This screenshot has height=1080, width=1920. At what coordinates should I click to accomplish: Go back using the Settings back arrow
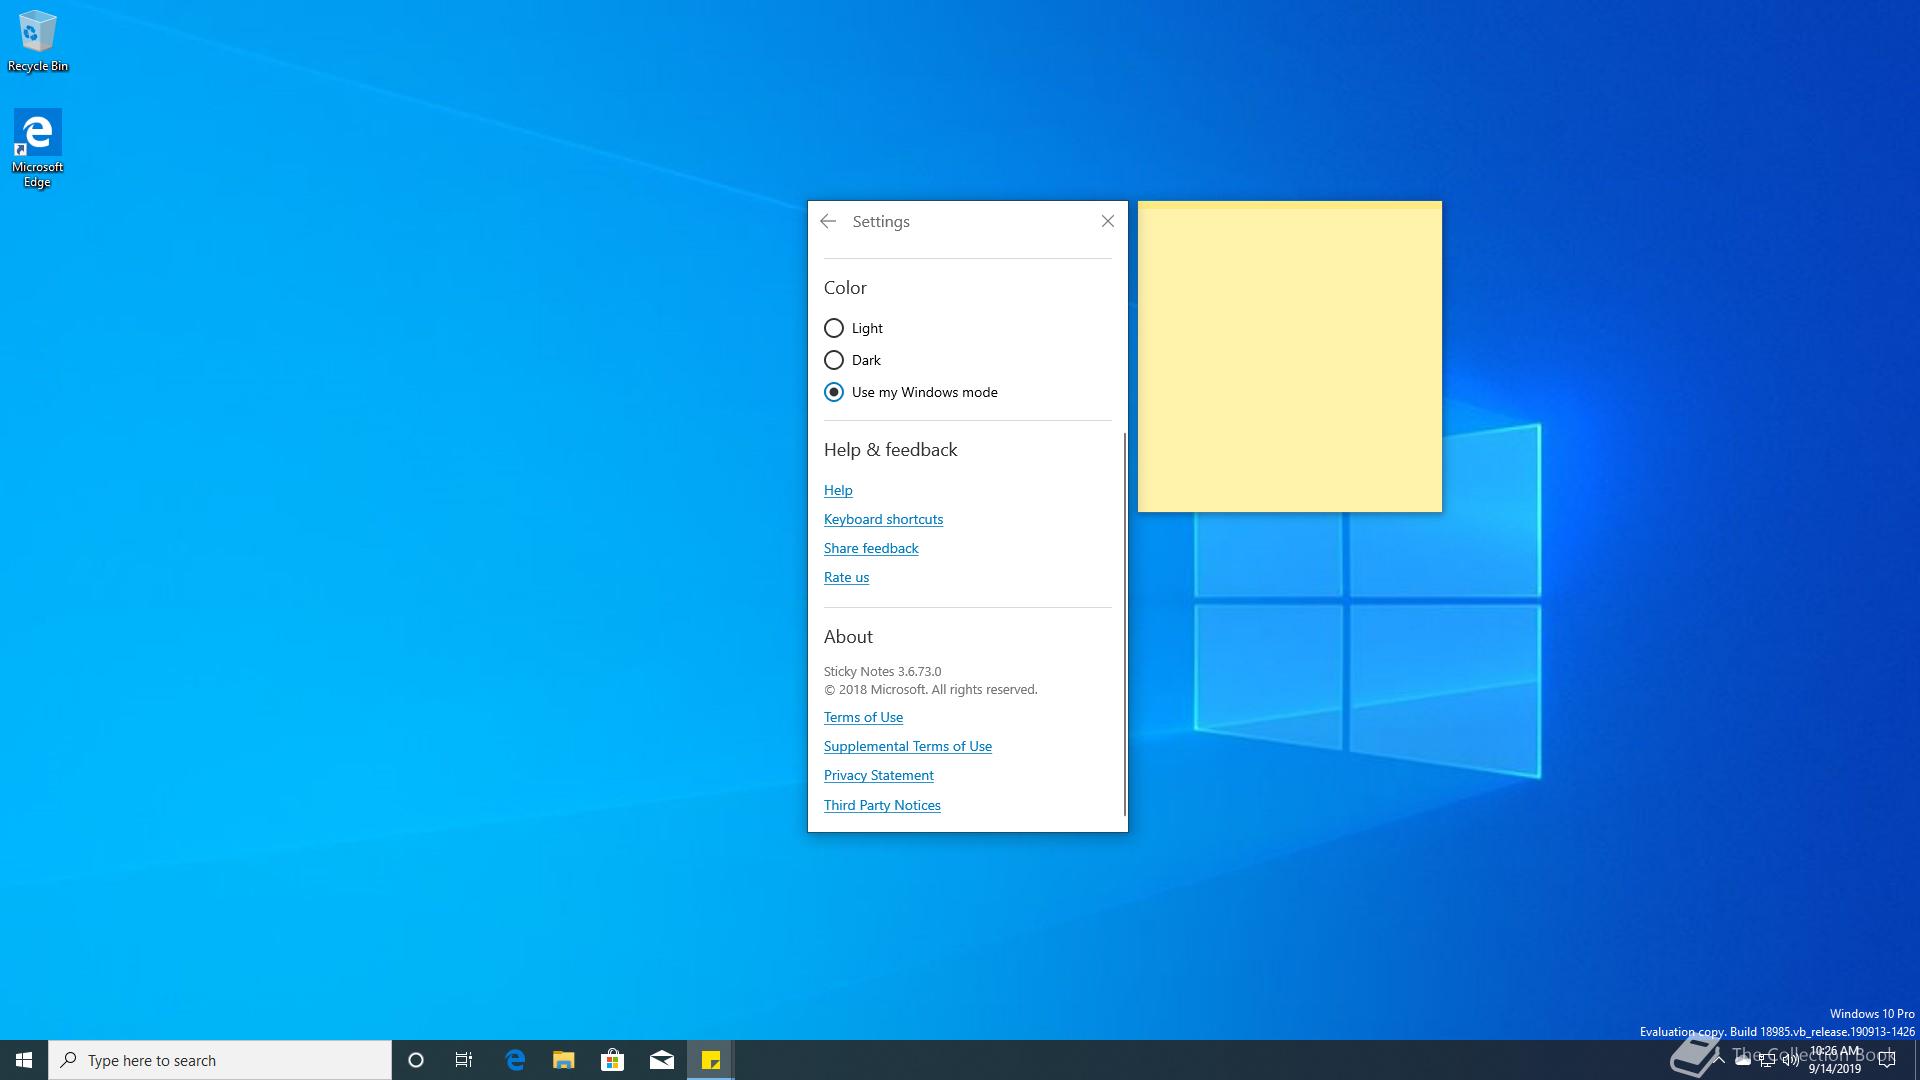[828, 221]
